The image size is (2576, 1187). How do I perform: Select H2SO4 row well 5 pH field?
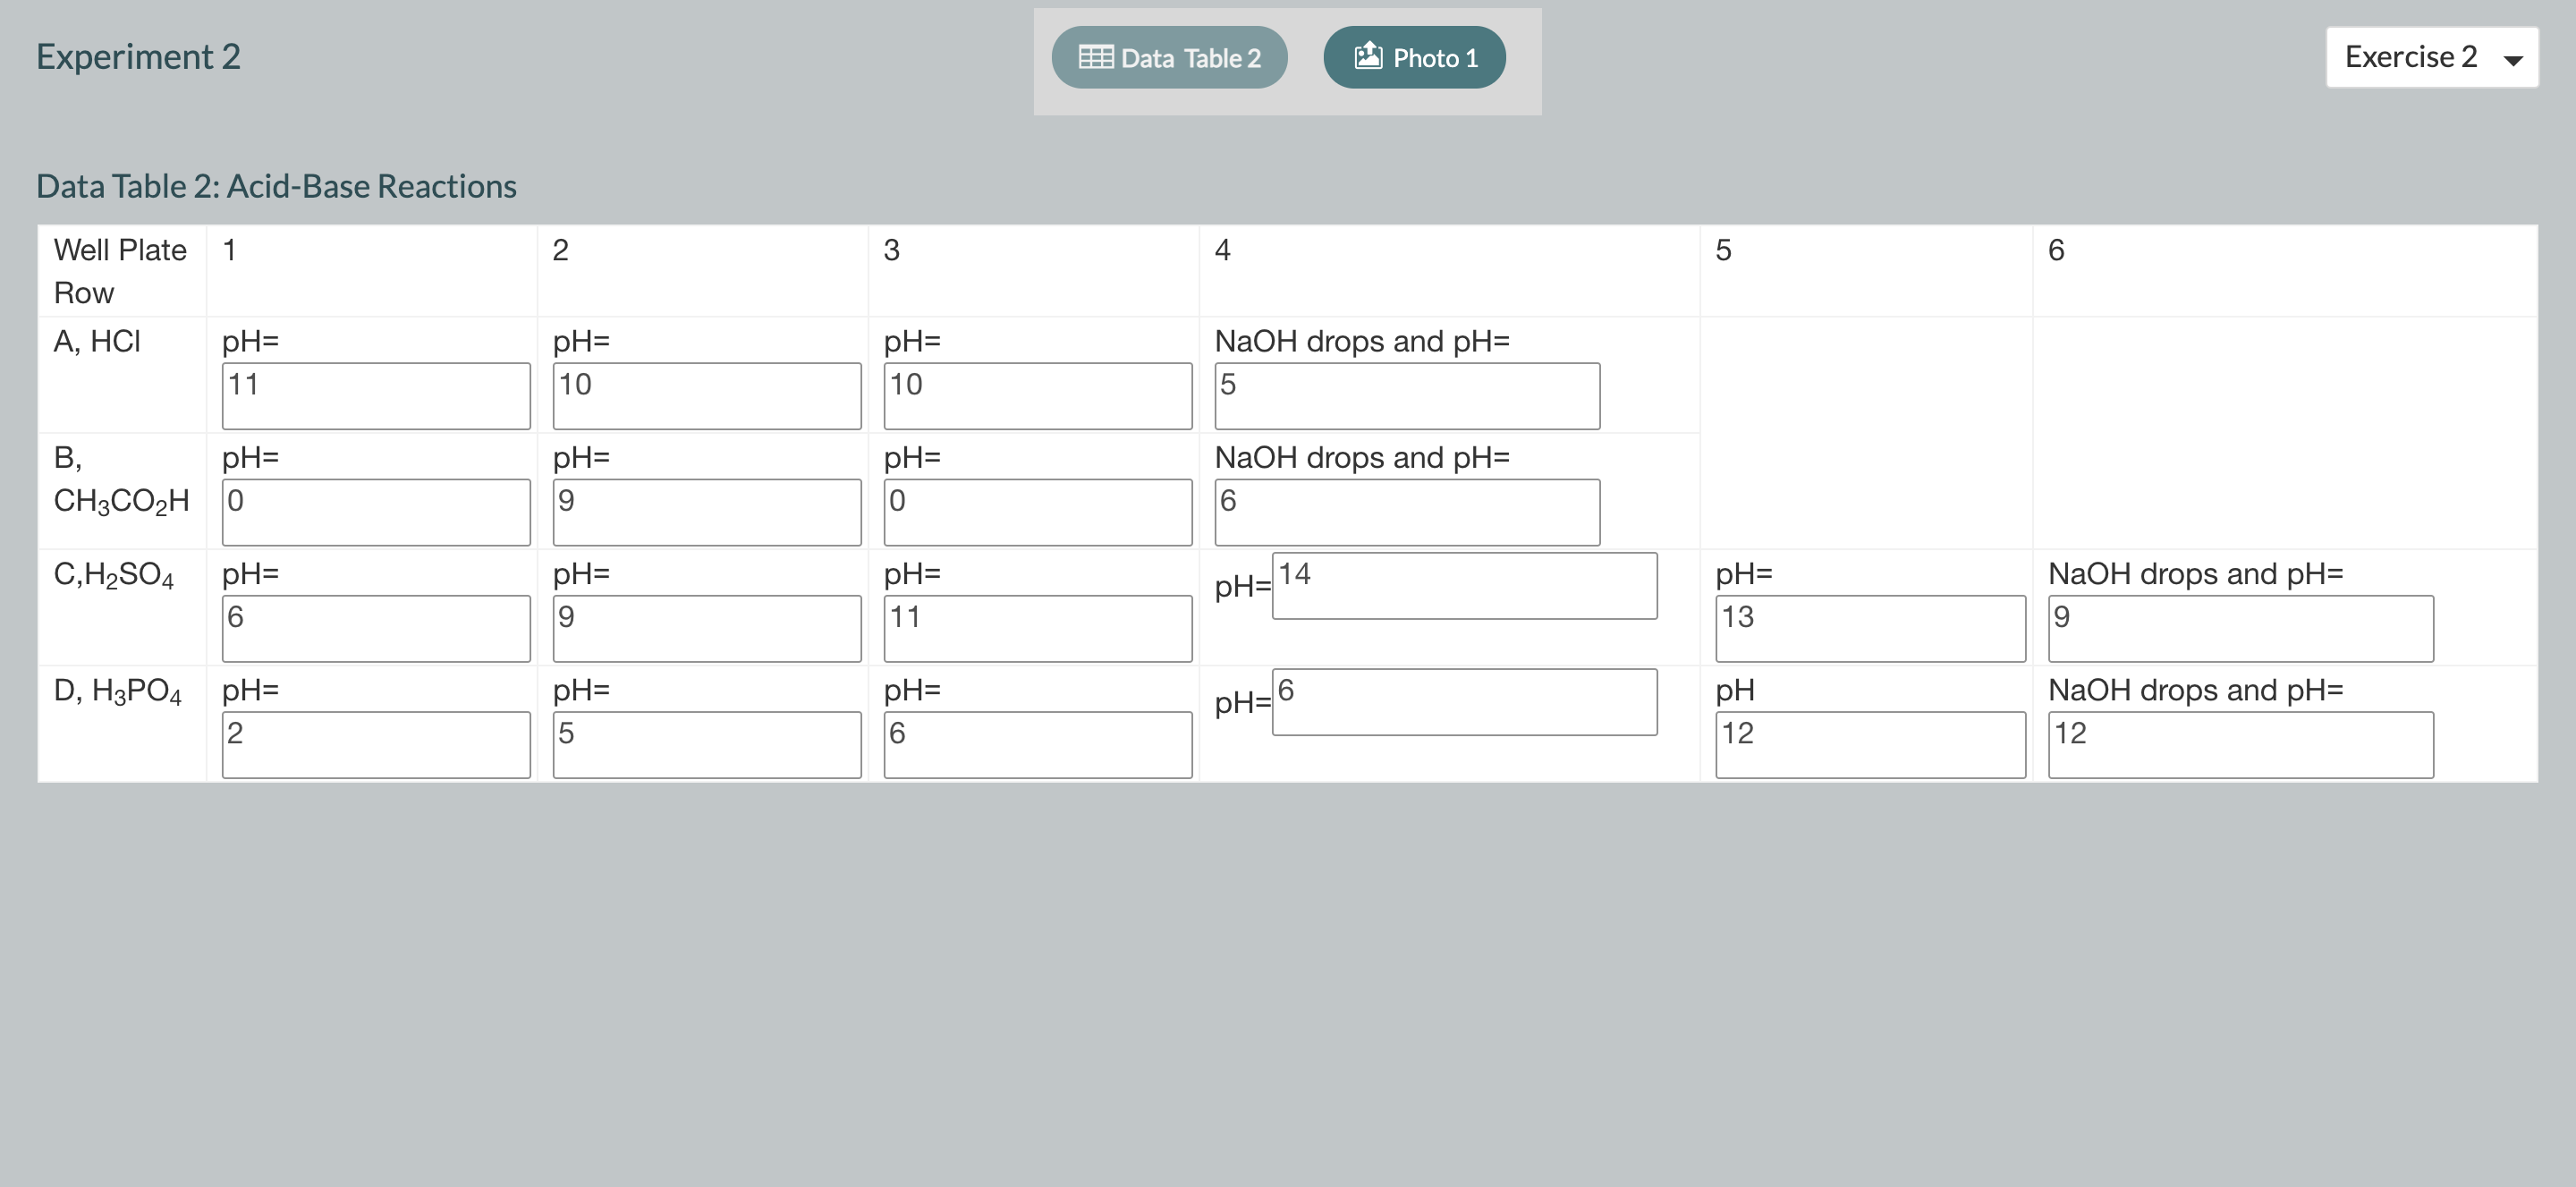point(1870,628)
